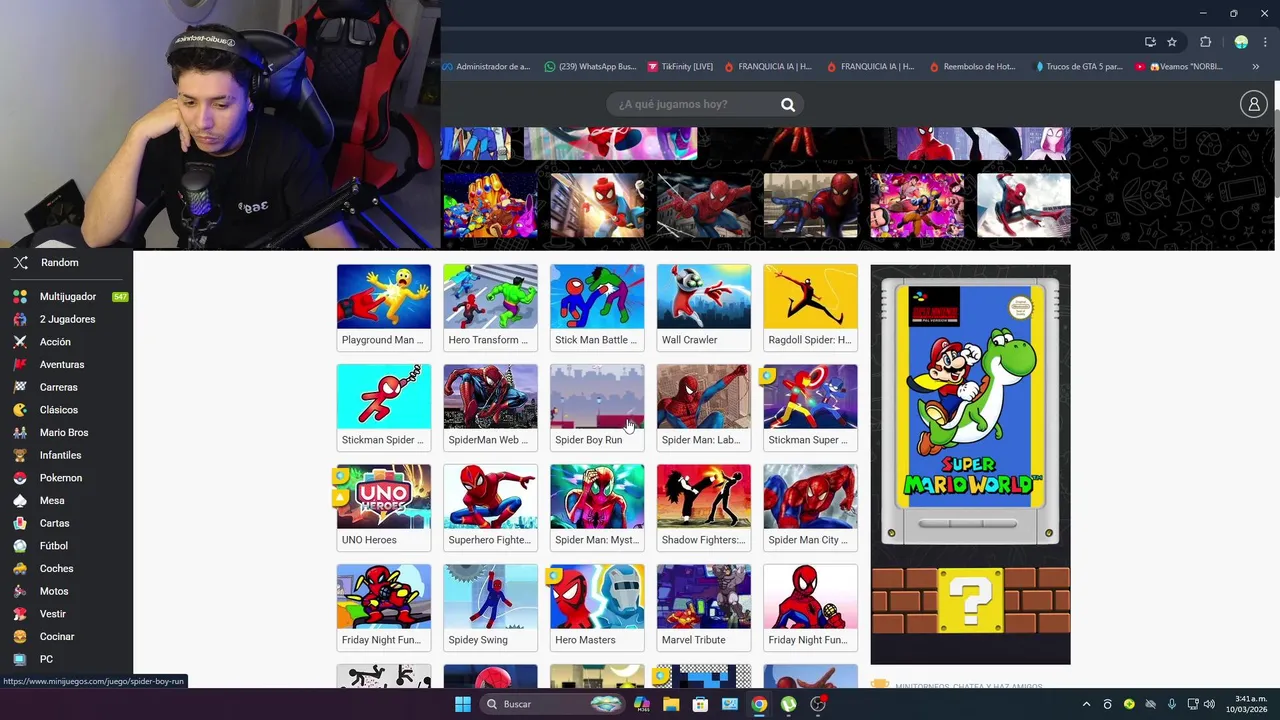Open the Shadow Fighters game card
Image resolution: width=1280 pixels, height=720 pixels.
click(x=704, y=507)
